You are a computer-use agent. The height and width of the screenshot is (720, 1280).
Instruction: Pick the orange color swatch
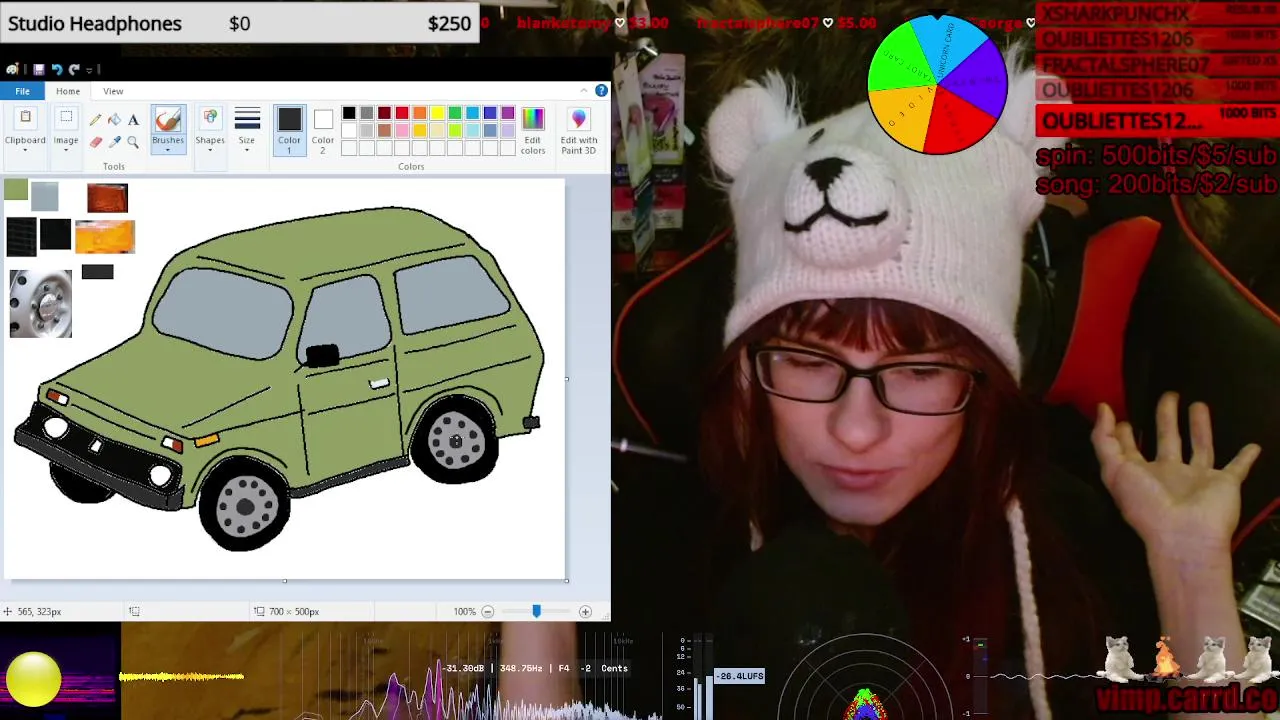pos(419,113)
